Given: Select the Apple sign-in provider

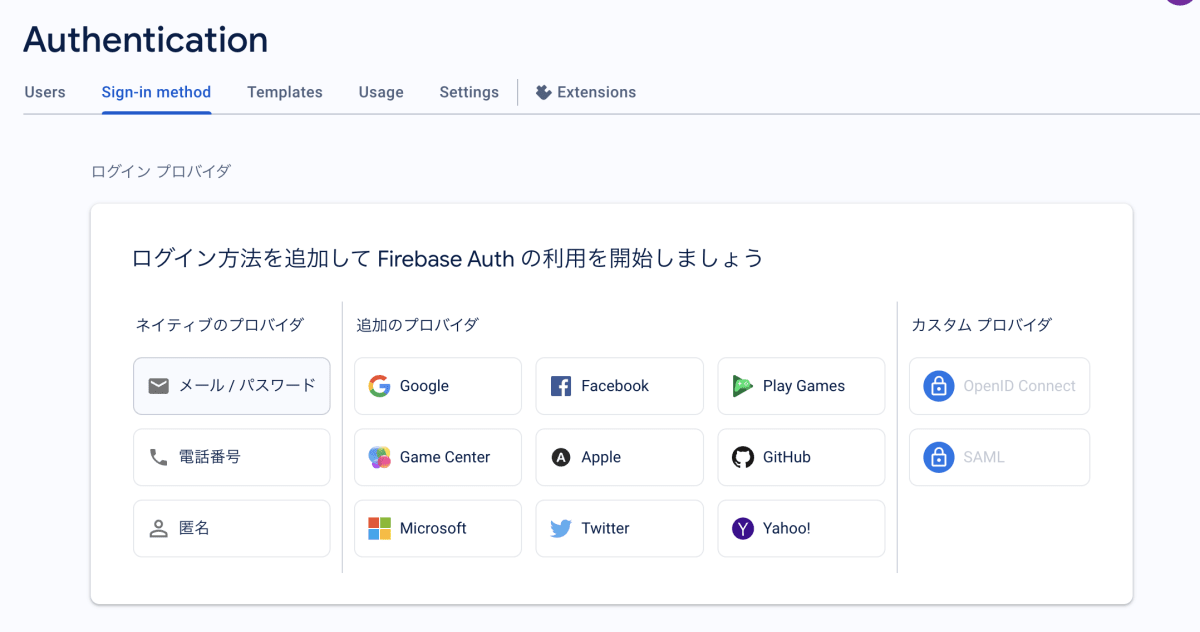Looking at the screenshot, I should pyautogui.click(x=619, y=457).
